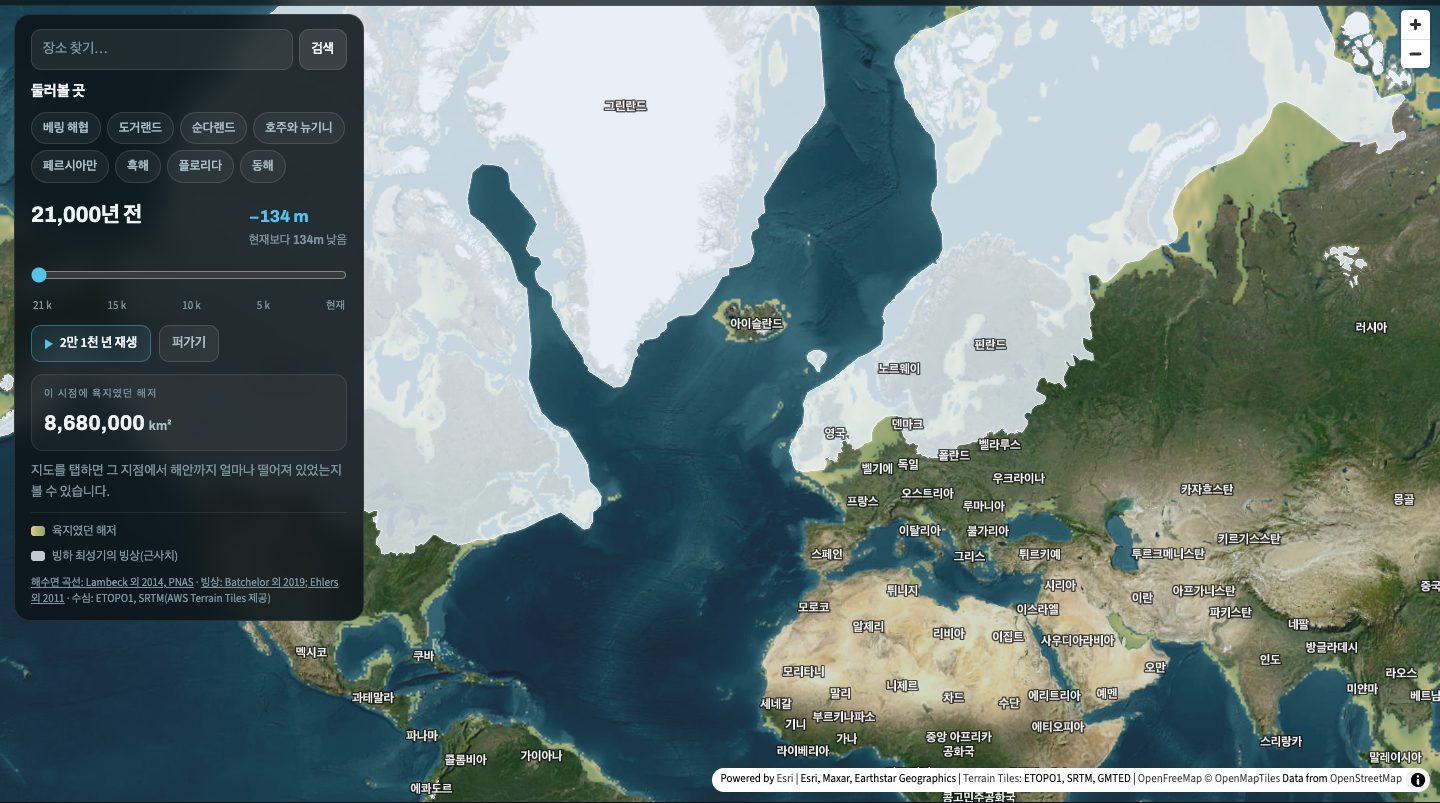Image resolution: width=1440 pixels, height=803 pixels.
Task: Click the 퍼가기 share button
Action: coord(189,343)
